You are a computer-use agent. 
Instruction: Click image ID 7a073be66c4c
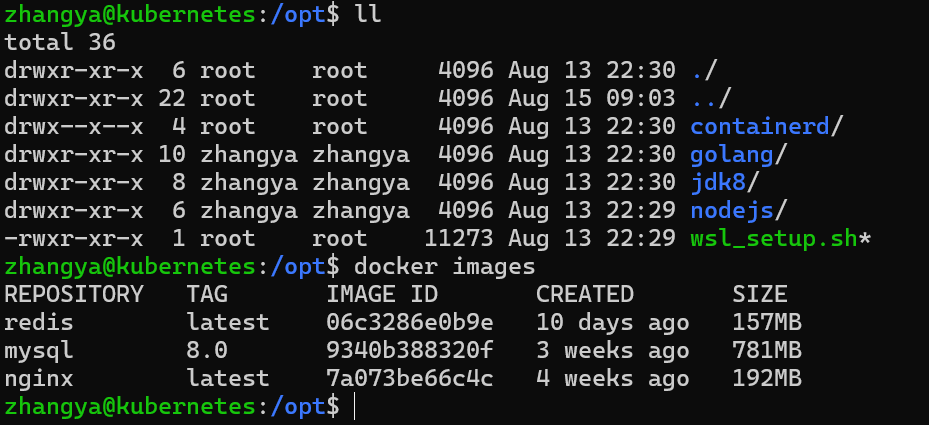(x=409, y=379)
